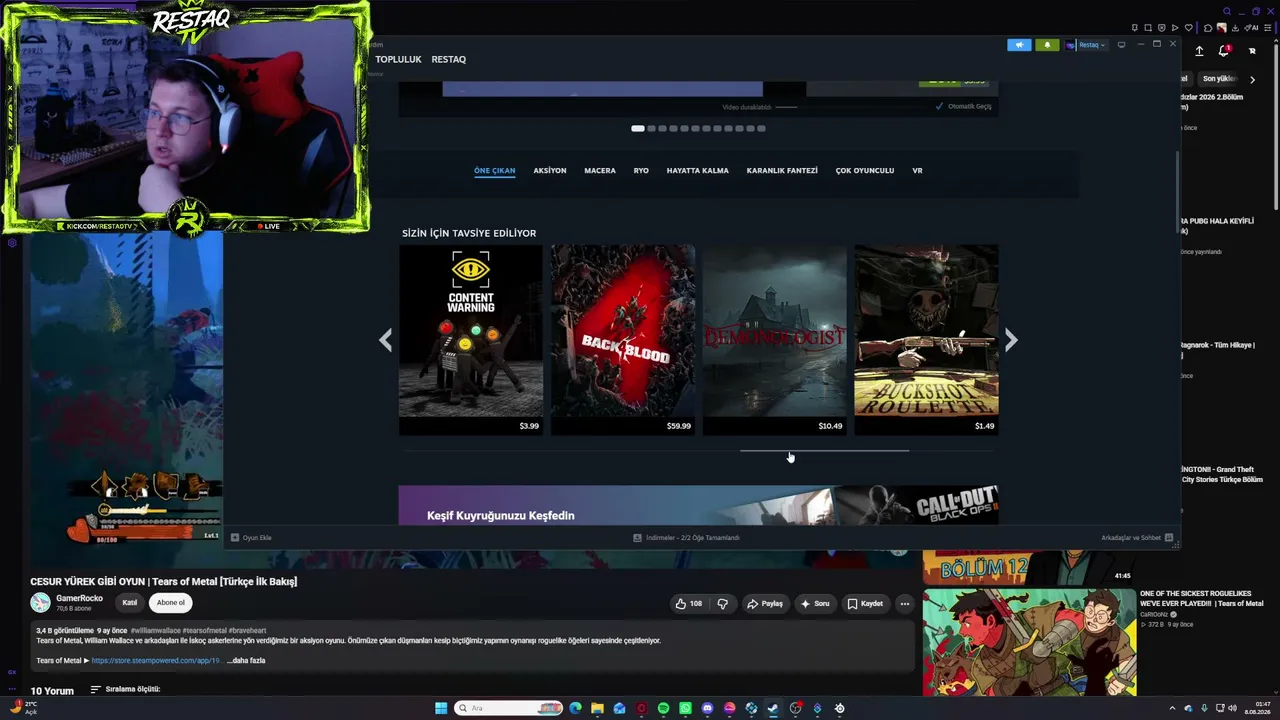This screenshot has width=1280, height=720.
Task: Open Steam İndirmeler downloads status
Action: click(686, 538)
